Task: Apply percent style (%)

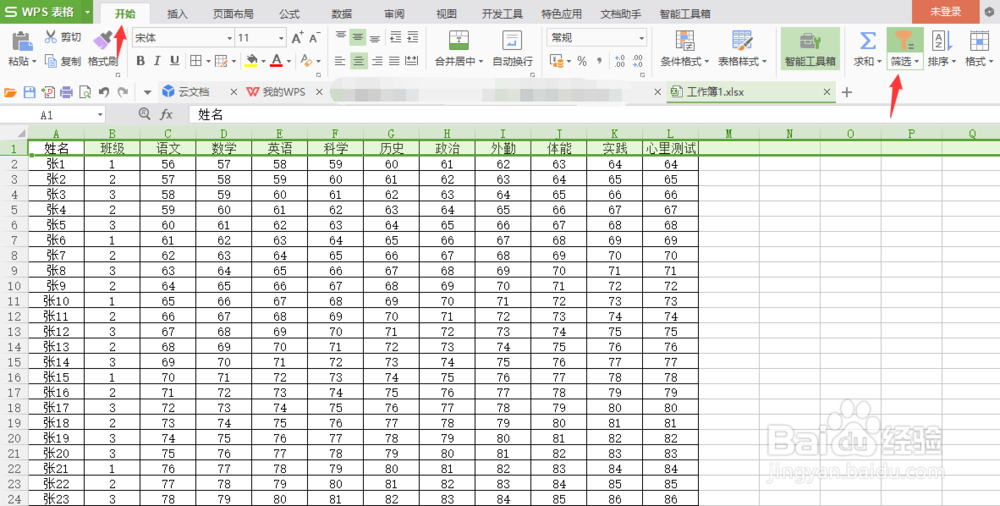Action: pos(582,61)
